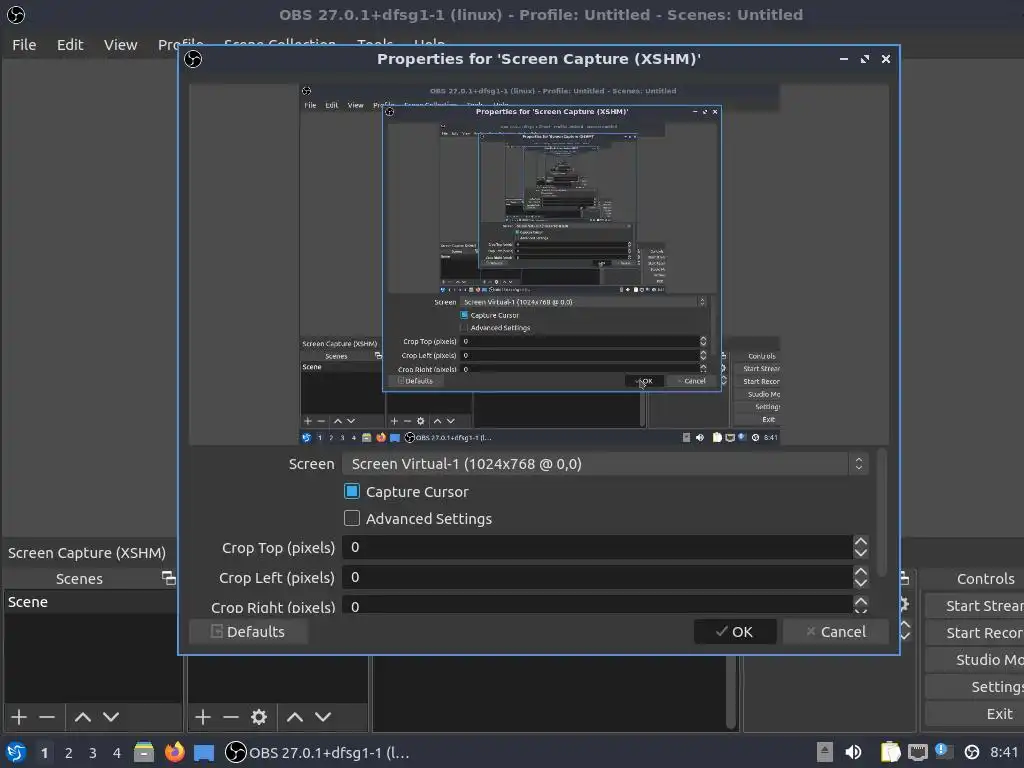Click the update notification tray icon

click(944, 751)
